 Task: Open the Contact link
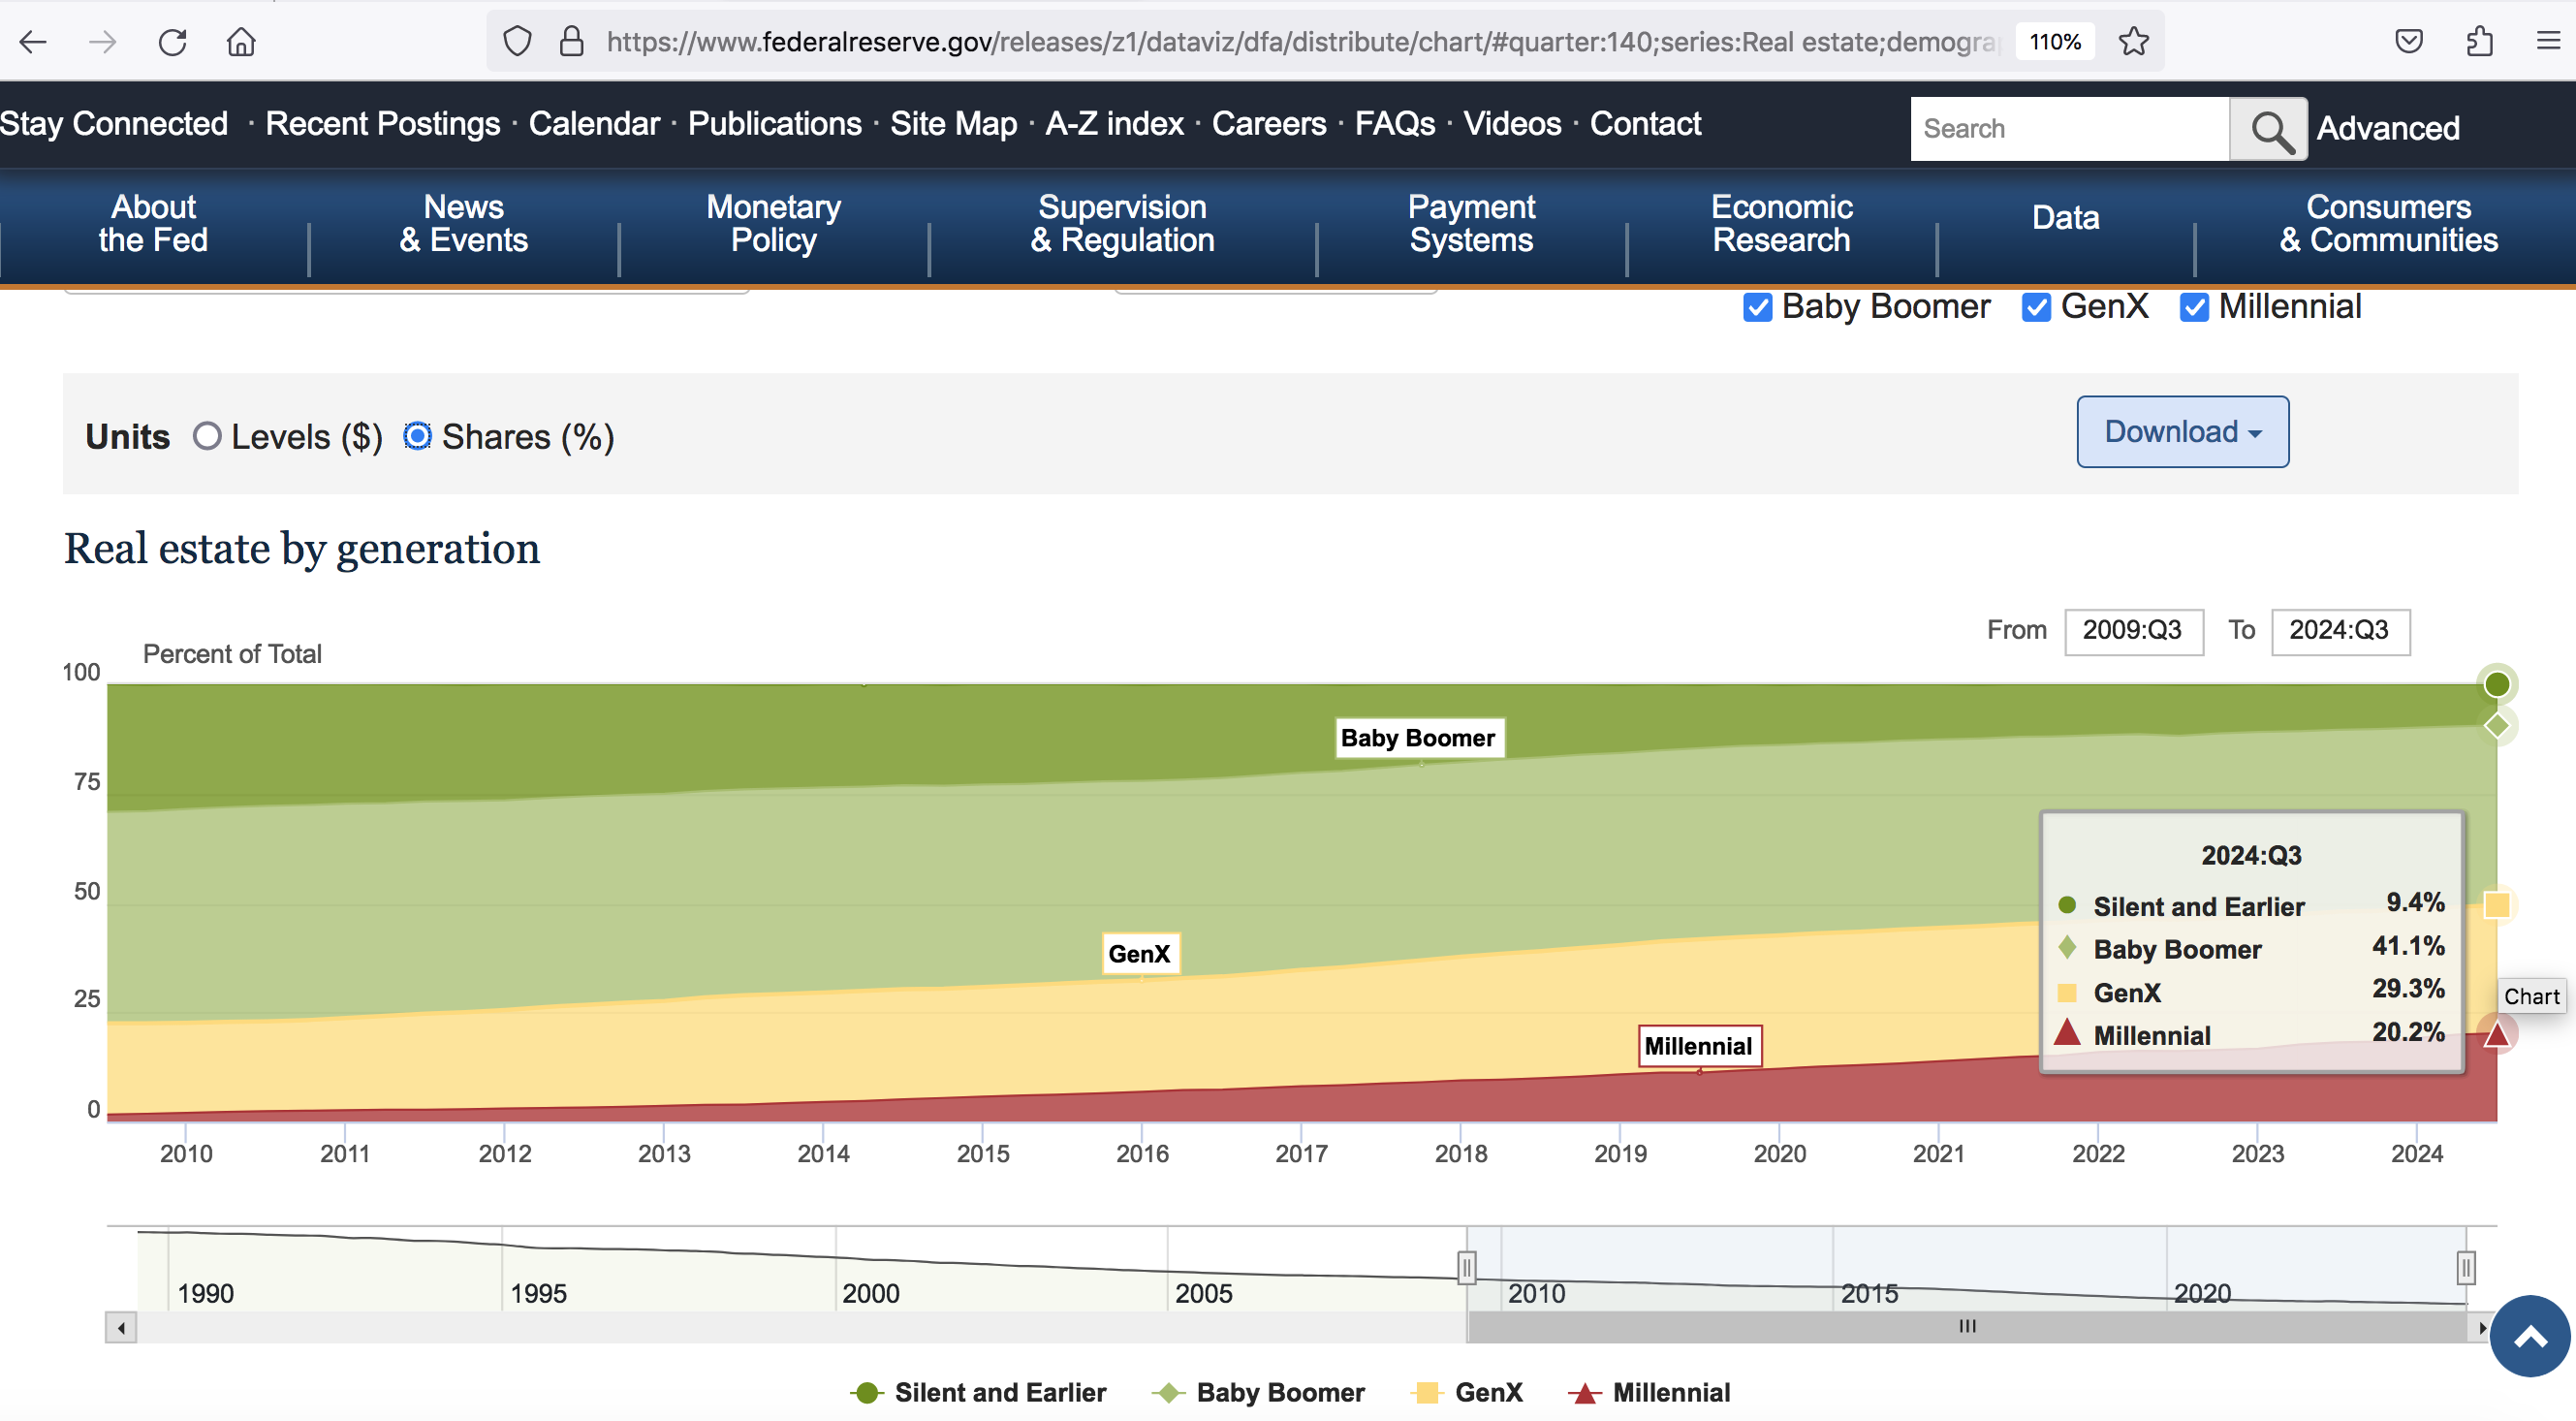tap(1645, 123)
